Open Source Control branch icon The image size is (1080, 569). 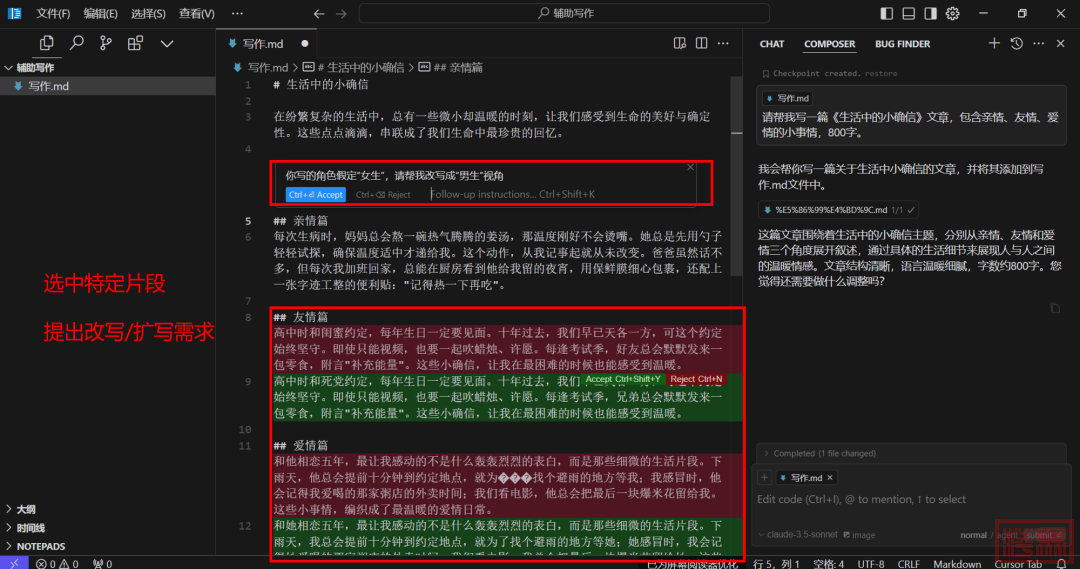coord(105,43)
